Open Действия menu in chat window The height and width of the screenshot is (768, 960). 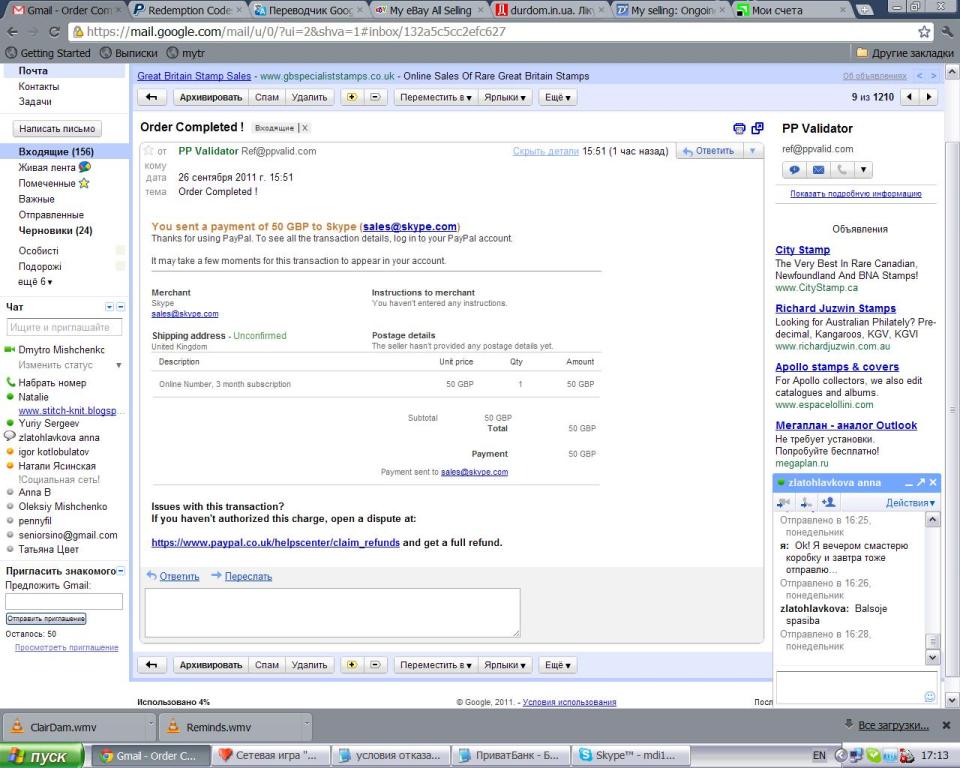click(x=910, y=503)
